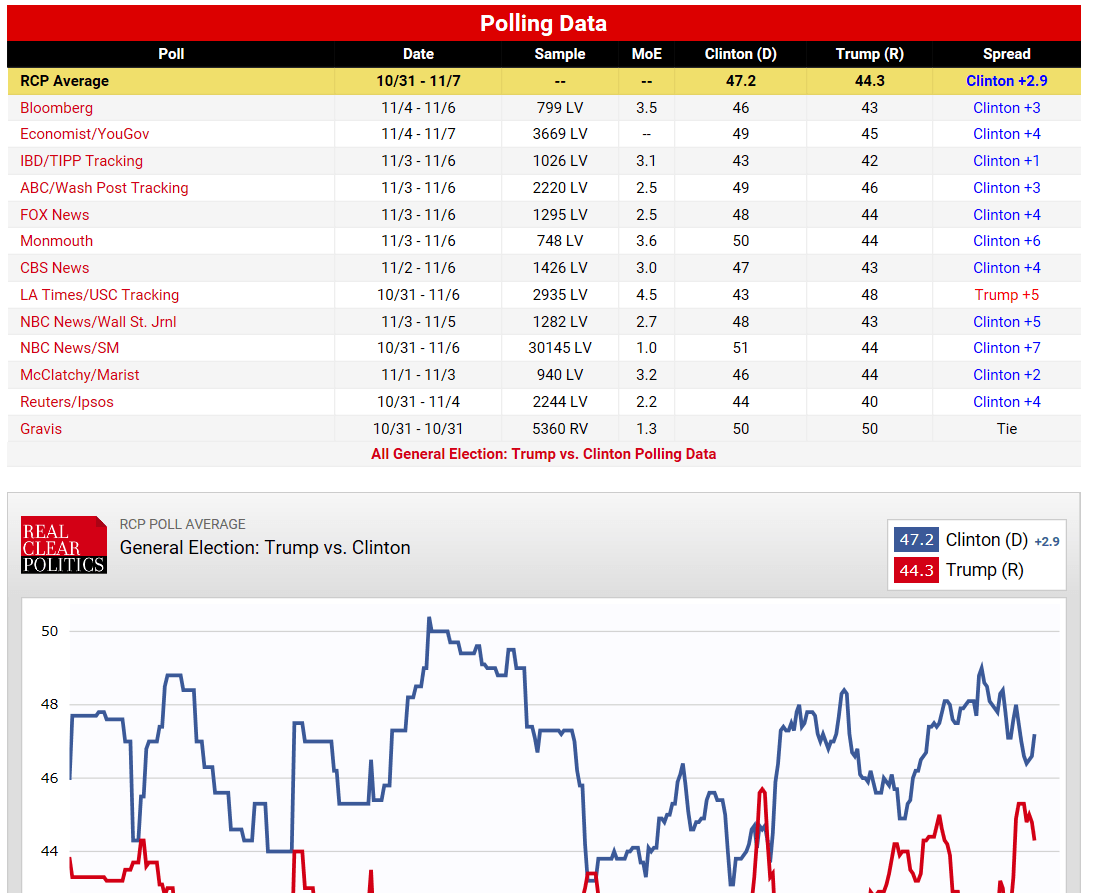Click the Trump +5 spread value

(x=1007, y=295)
